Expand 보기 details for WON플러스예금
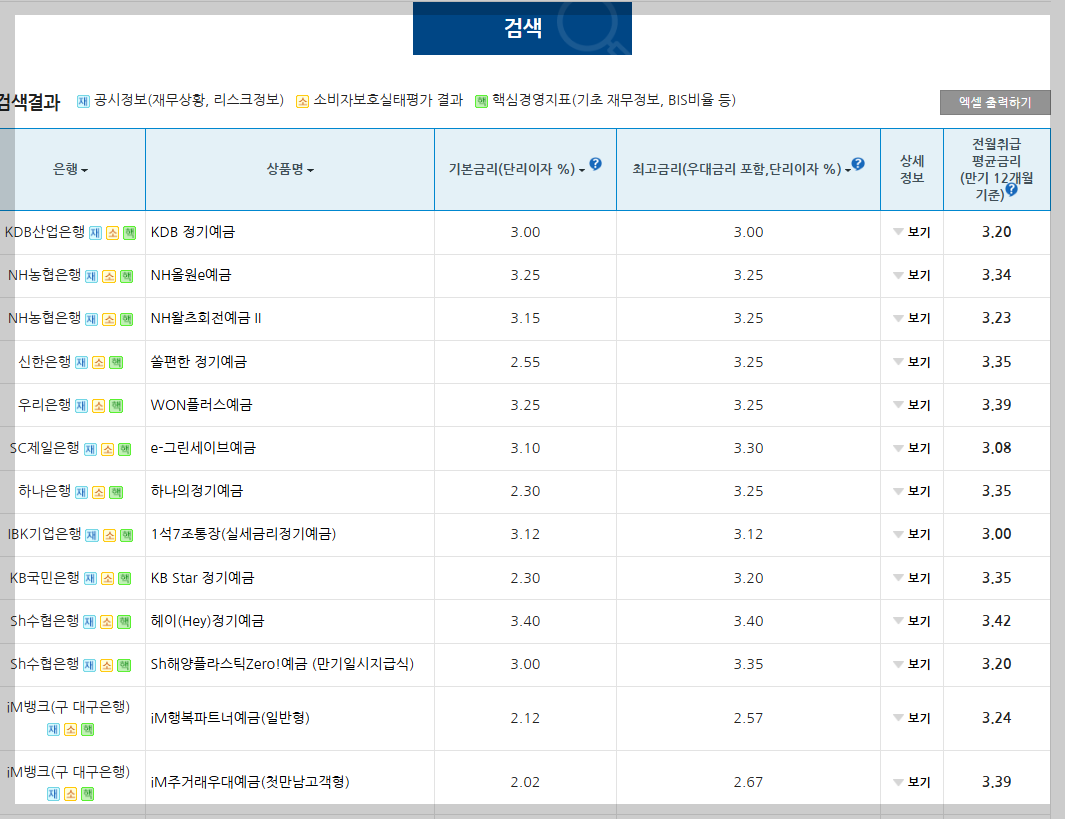 click(x=911, y=405)
